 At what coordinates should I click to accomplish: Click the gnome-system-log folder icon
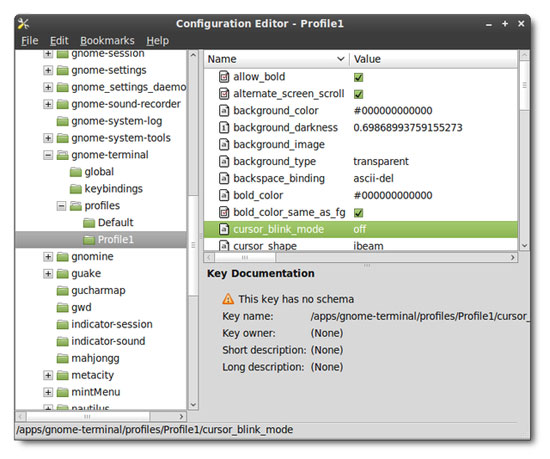62,121
